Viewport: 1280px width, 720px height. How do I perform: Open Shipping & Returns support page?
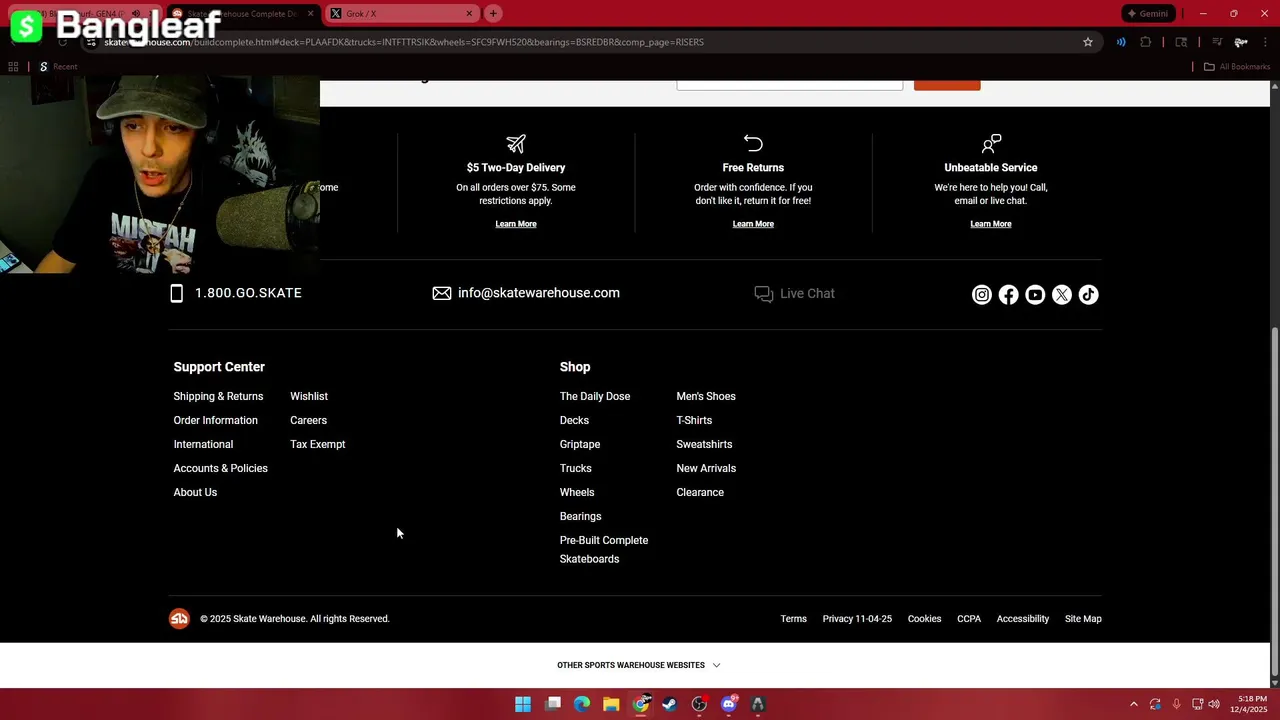(218, 397)
